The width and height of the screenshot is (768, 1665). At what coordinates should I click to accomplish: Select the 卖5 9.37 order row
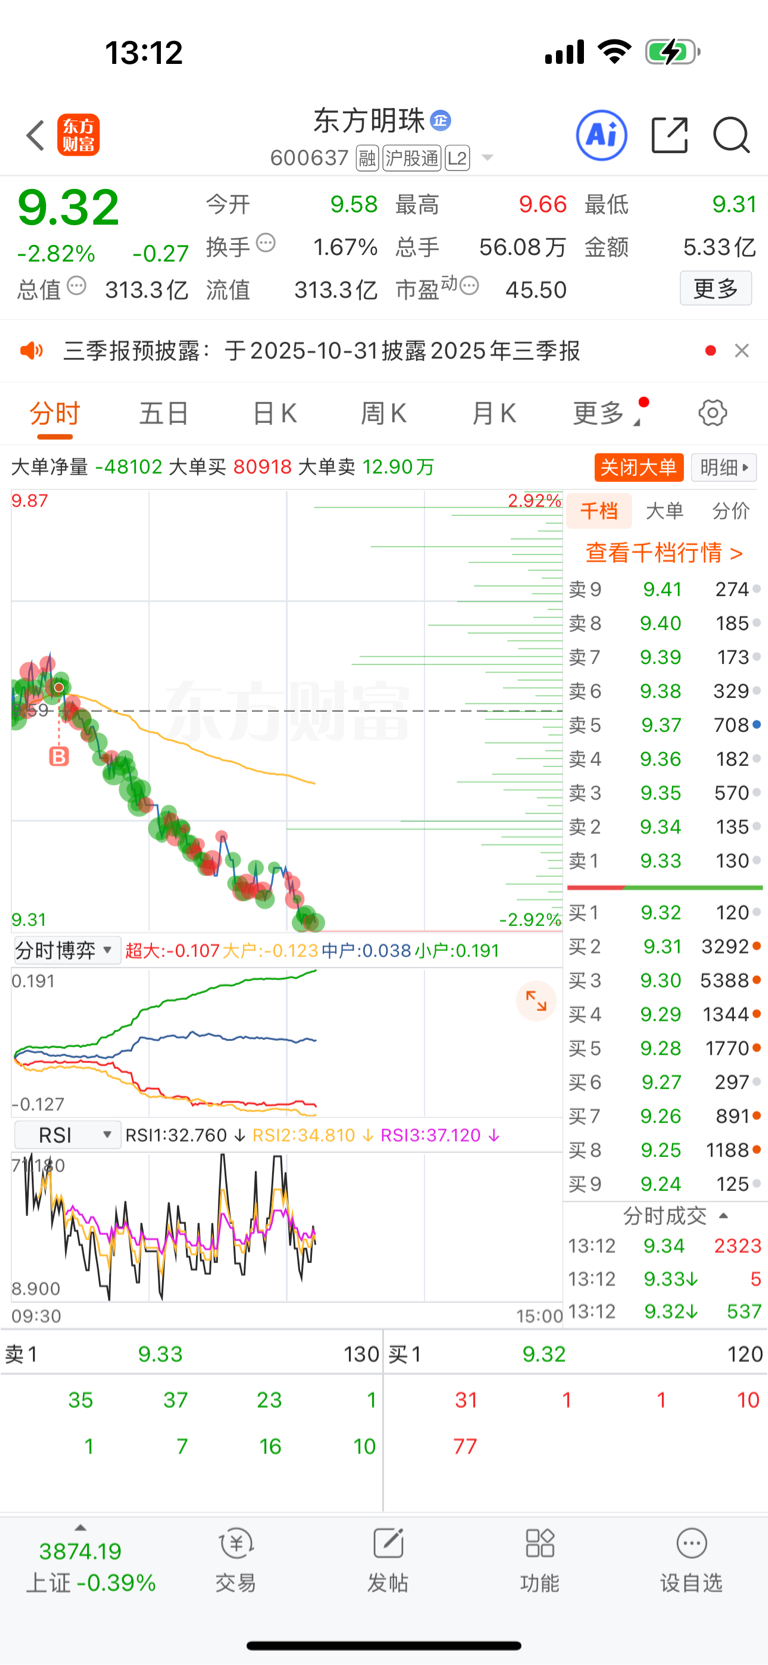665,725
